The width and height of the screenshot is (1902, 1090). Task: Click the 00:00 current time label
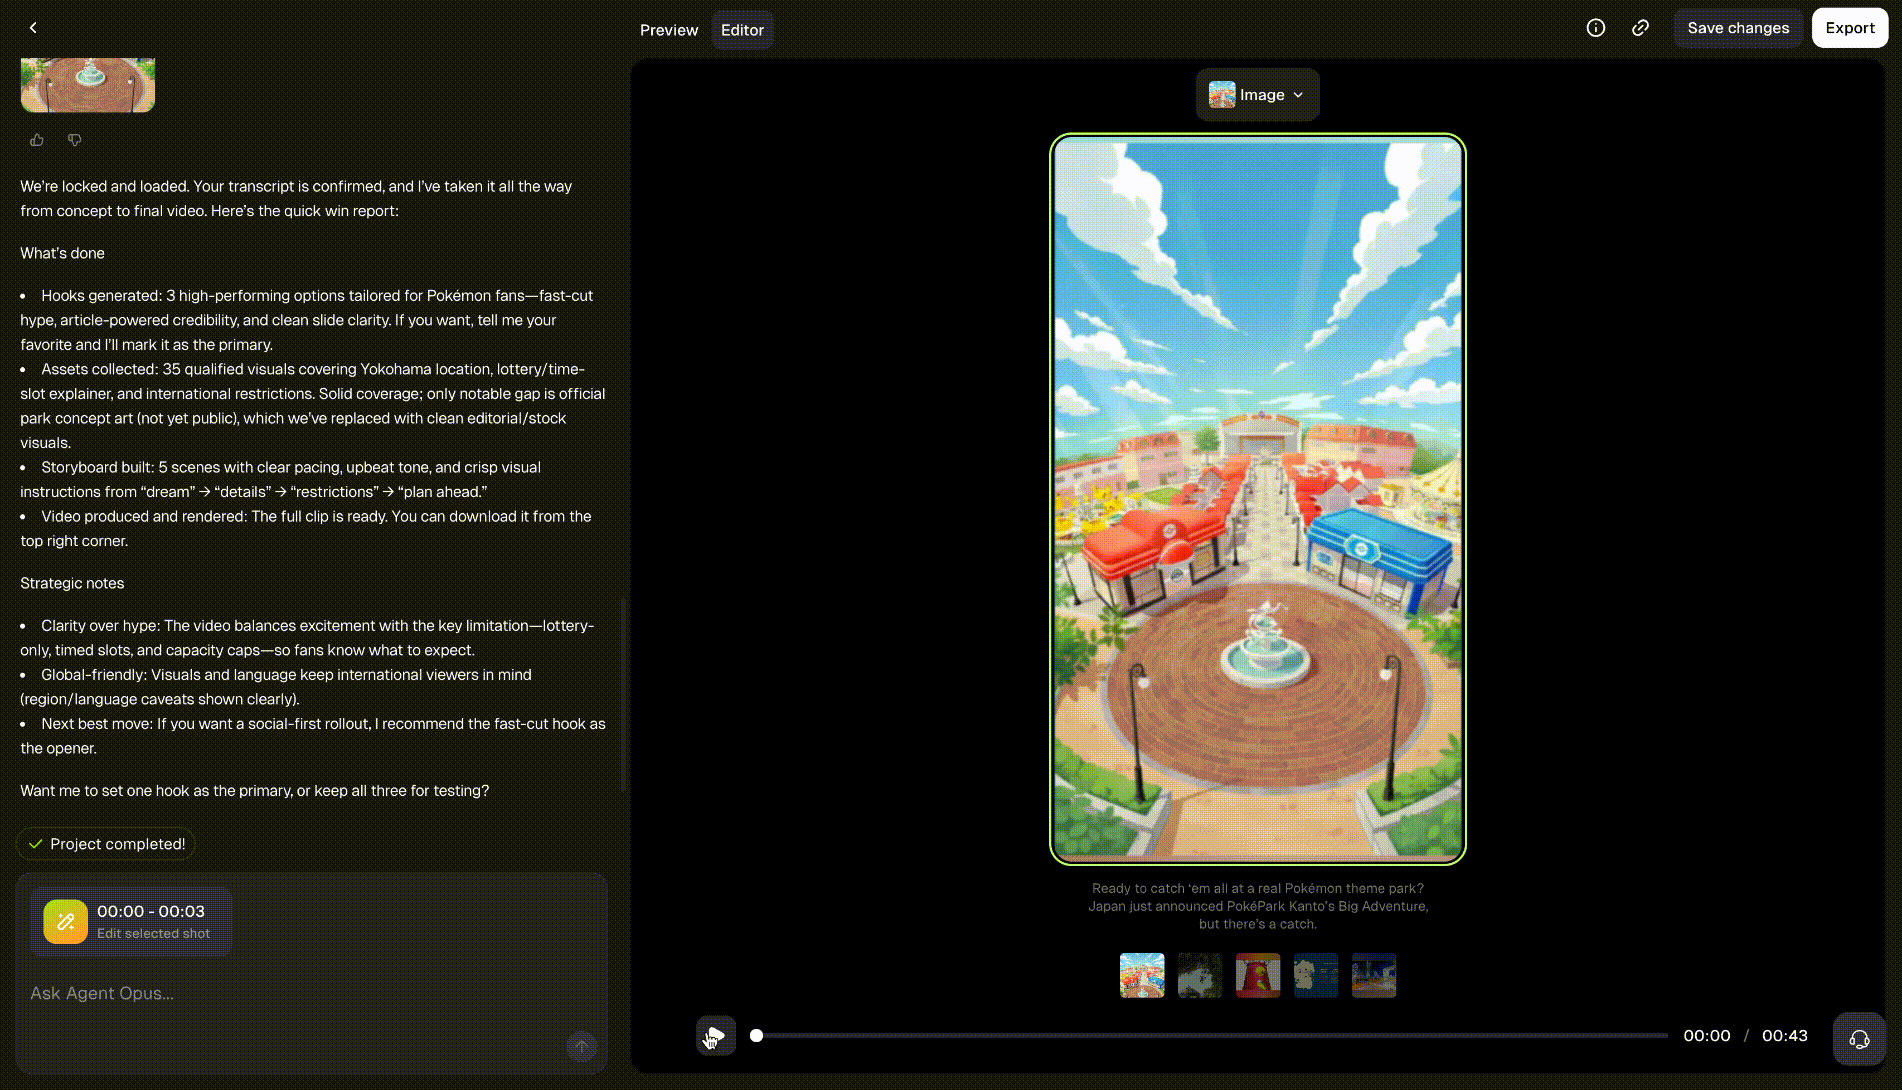point(1707,1036)
